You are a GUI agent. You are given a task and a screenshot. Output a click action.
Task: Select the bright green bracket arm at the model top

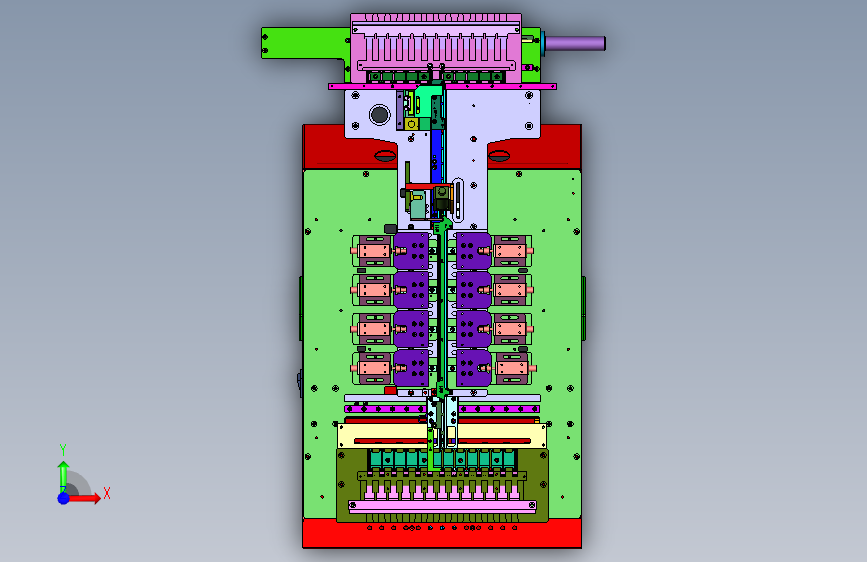point(301,43)
